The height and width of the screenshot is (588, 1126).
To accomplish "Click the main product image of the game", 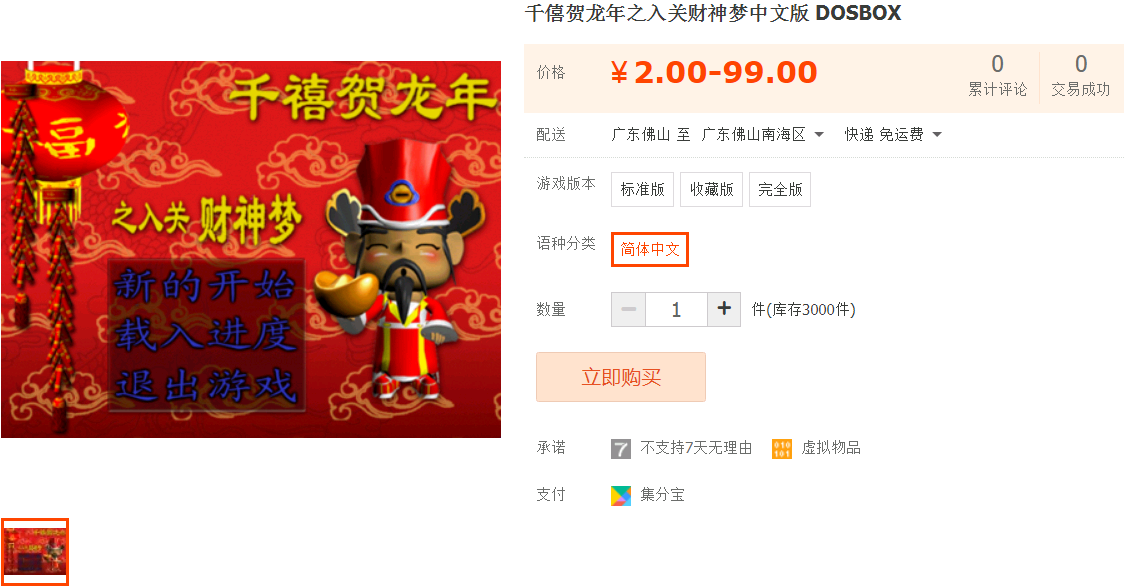I will [x=251, y=249].
